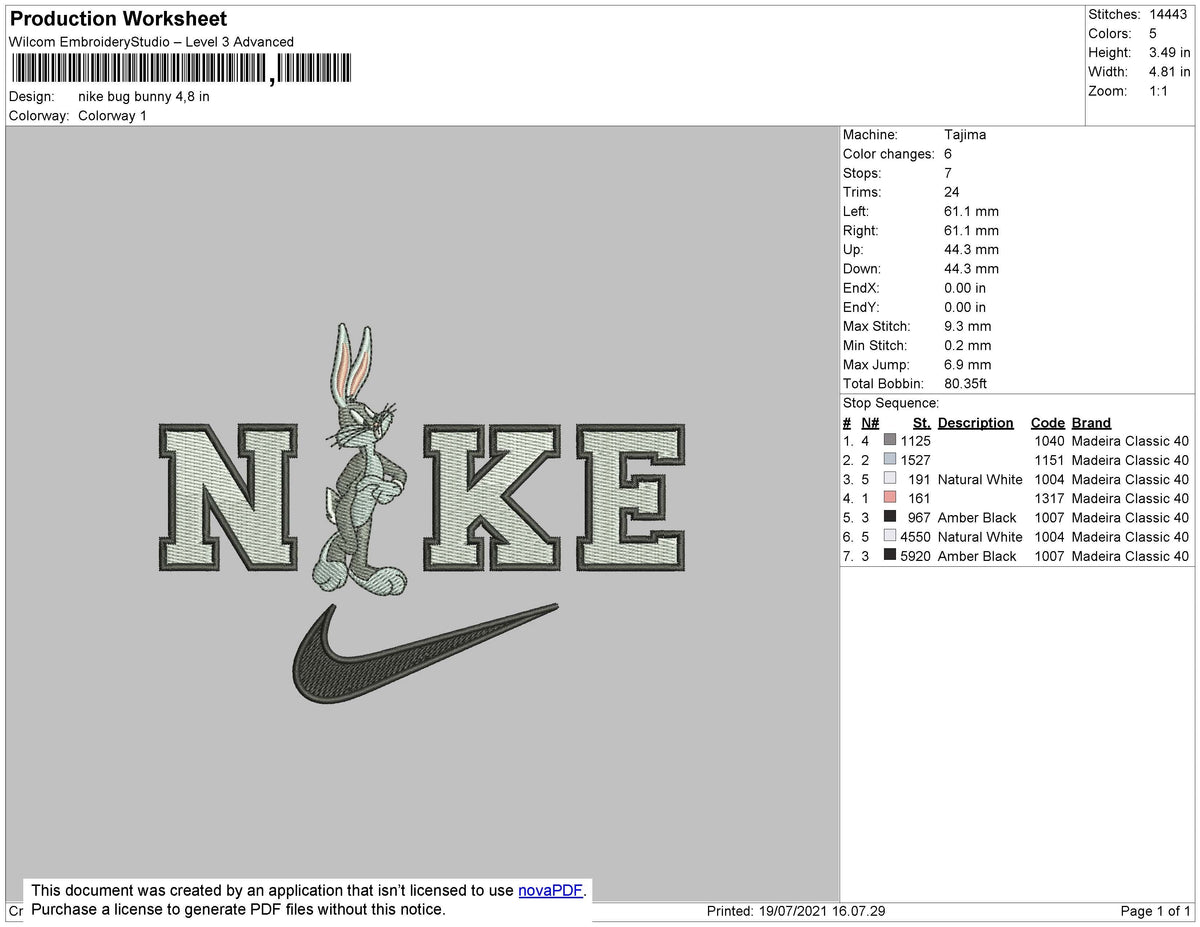
Task: Sort by the Description column header
Action: coord(975,422)
